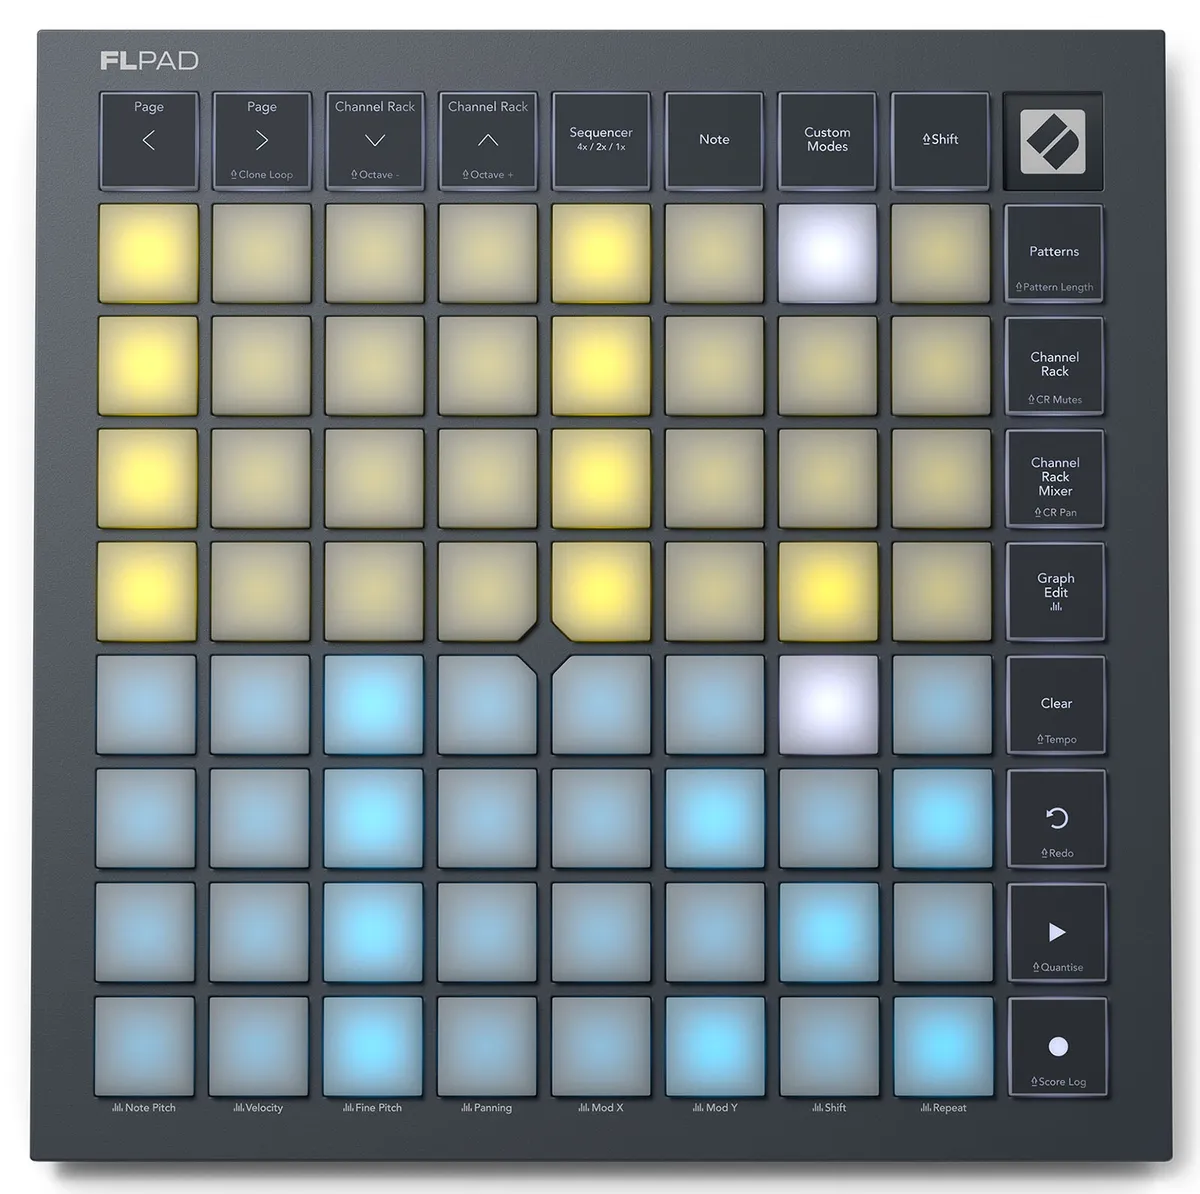The image size is (1200, 1194).
Task: Toggle the Record dot / Score Log button
Action: [1058, 1047]
